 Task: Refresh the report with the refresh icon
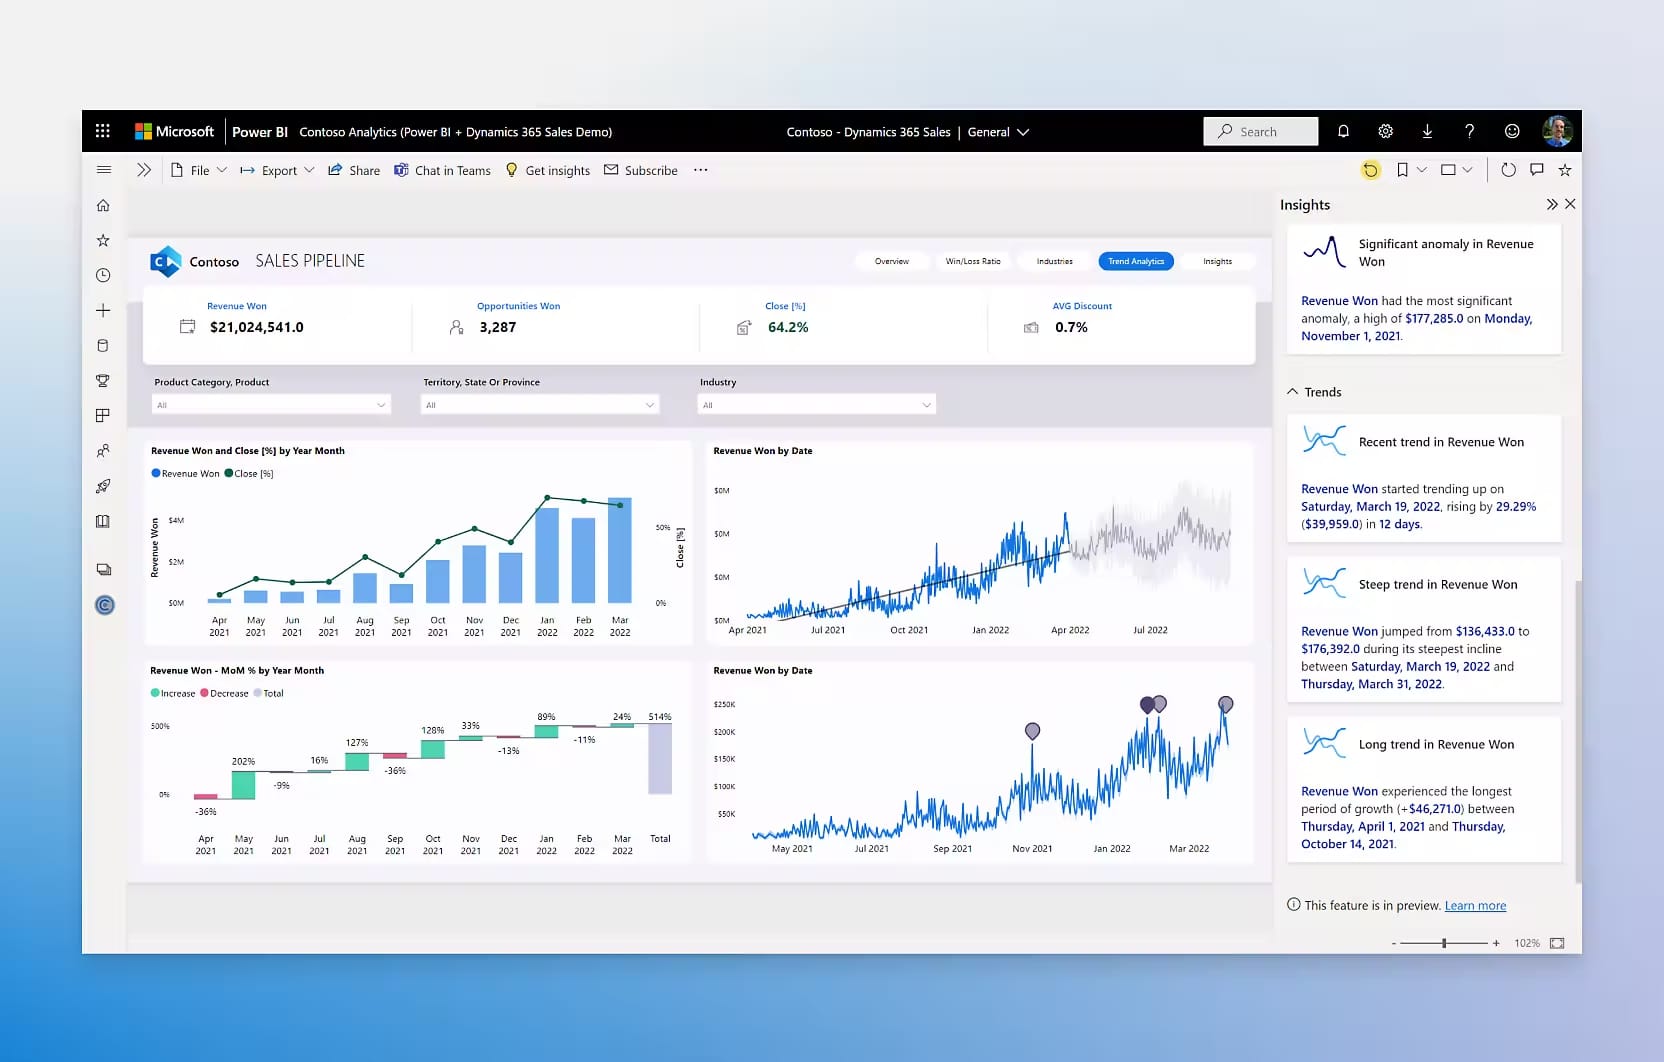(1508, 170)
